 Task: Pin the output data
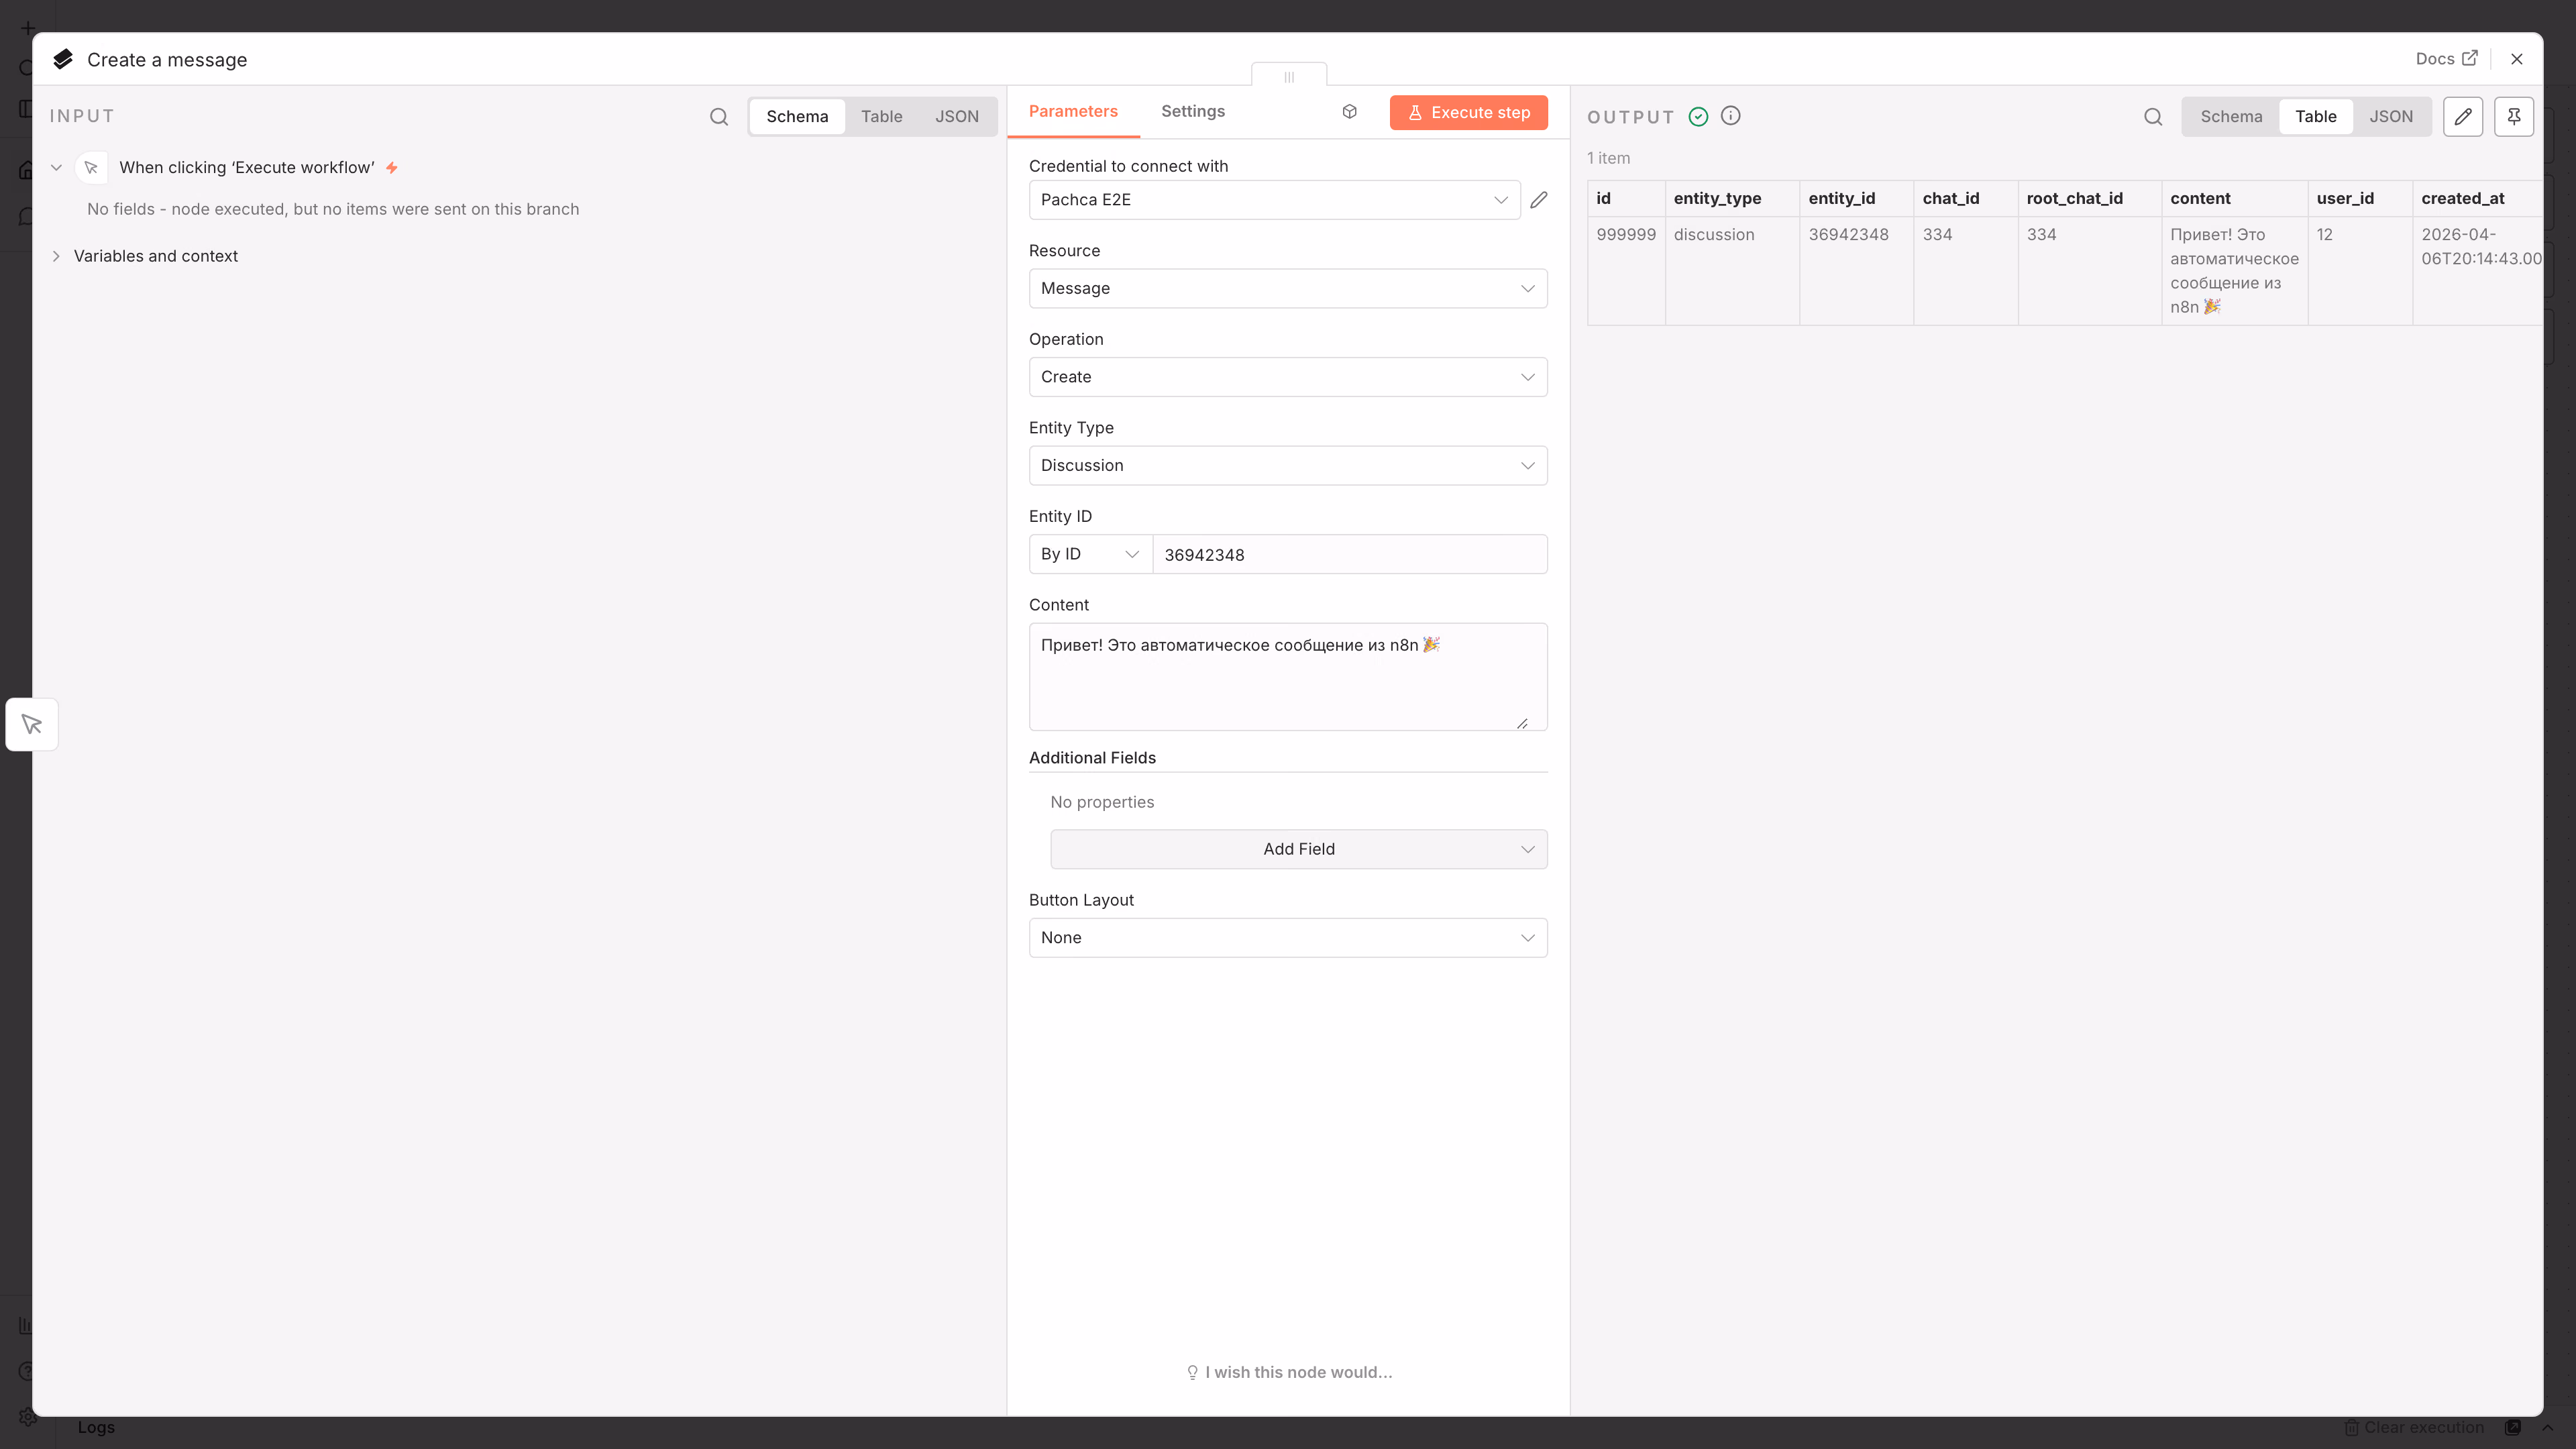click(x=2513, y=117)
